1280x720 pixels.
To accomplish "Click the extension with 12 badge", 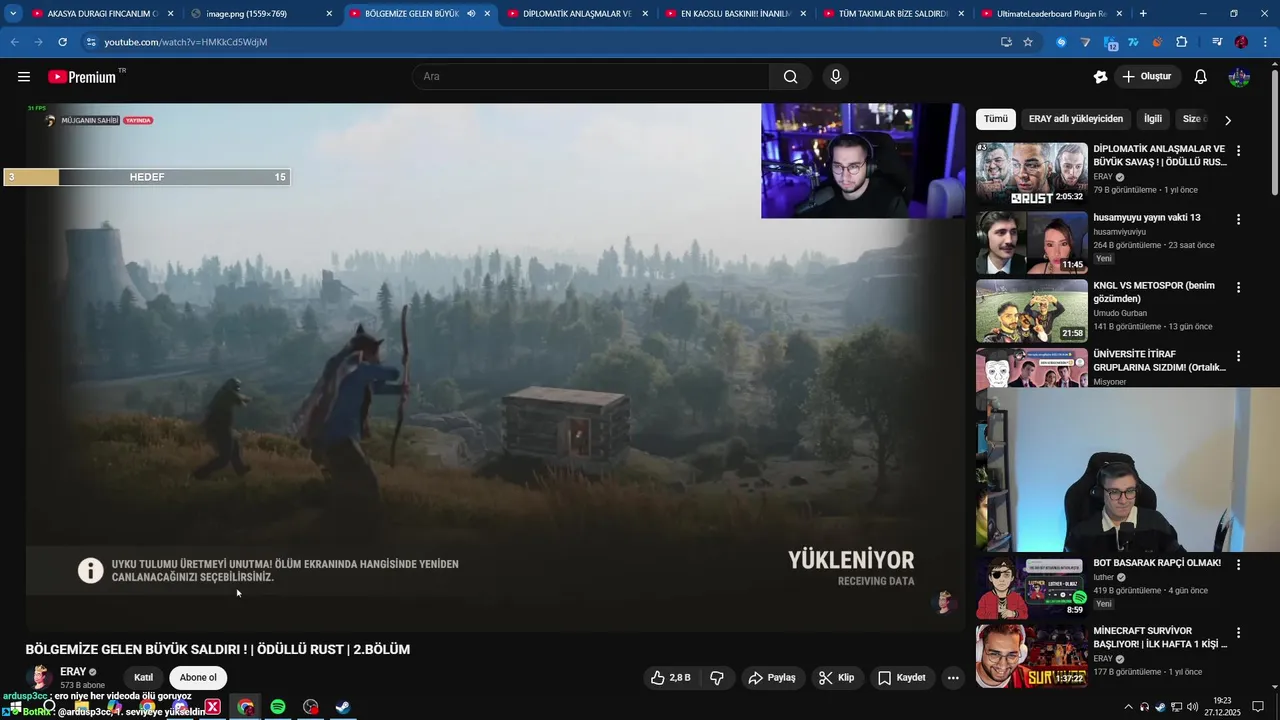I will 1110,42.
